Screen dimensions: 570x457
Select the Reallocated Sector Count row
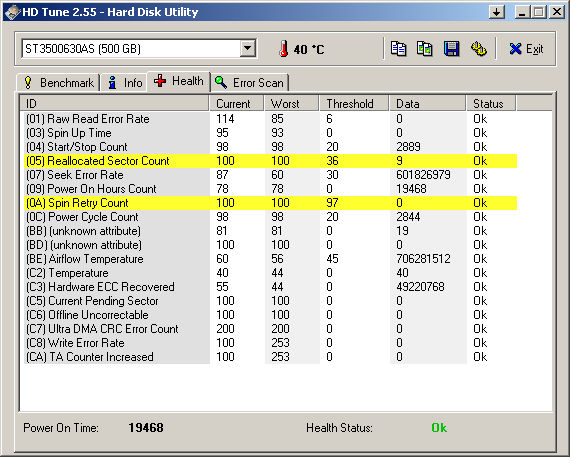(270, 161)
